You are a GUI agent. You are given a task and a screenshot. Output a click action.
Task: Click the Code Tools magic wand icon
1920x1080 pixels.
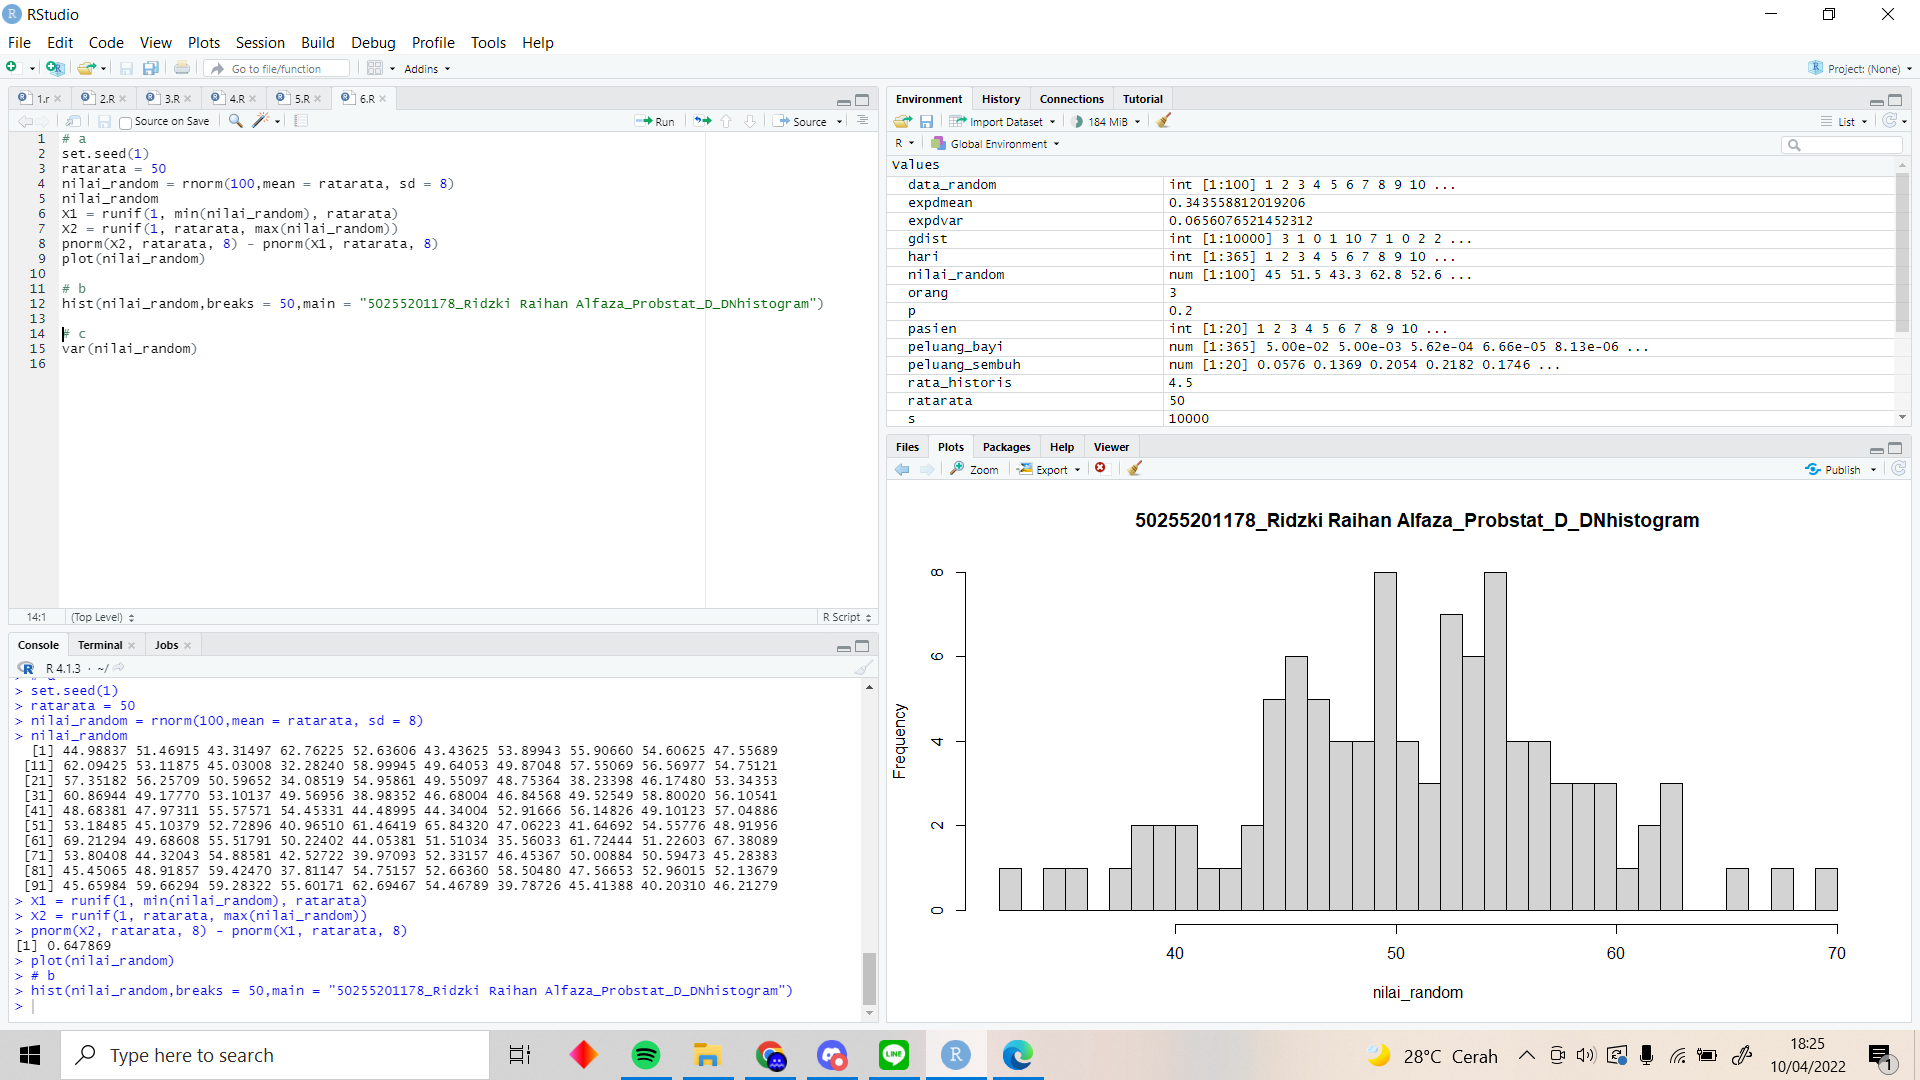point(260,121)
